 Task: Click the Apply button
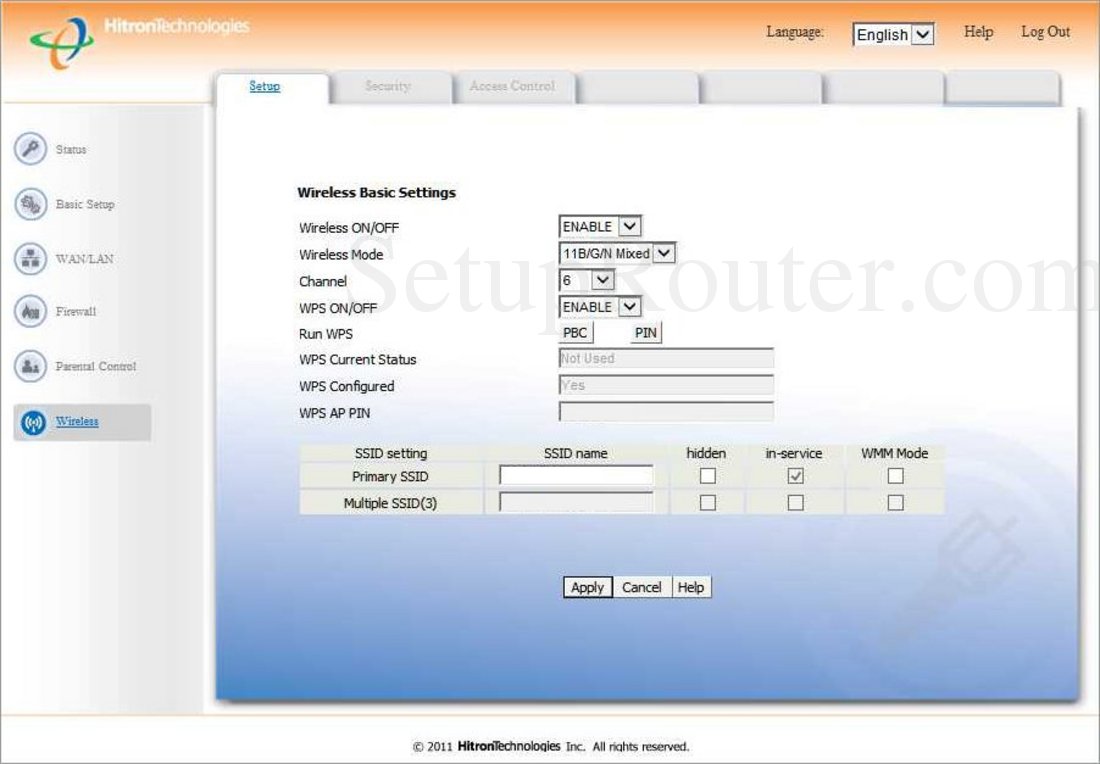point(586,587)
